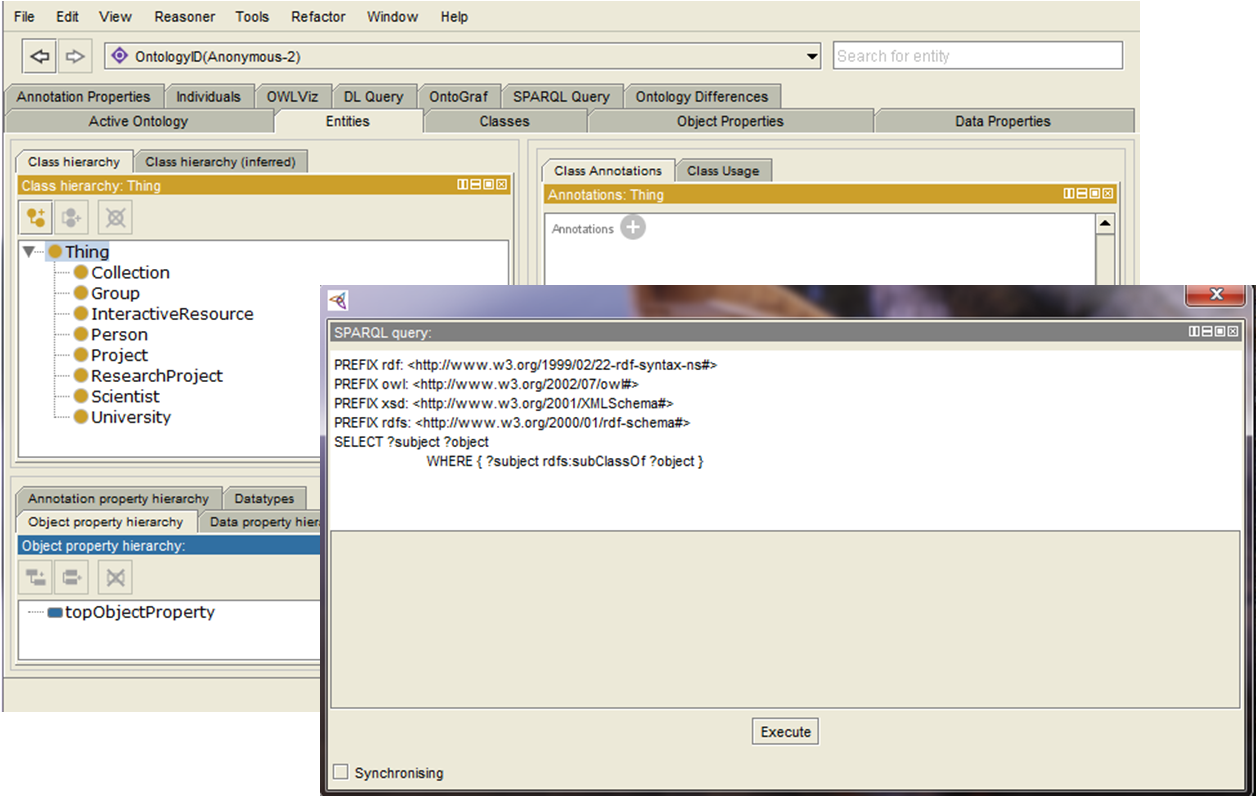Viewport: 1257px width, 797px height.
Task: Click the forward navigation arrow
Action: tap(75, 56)
